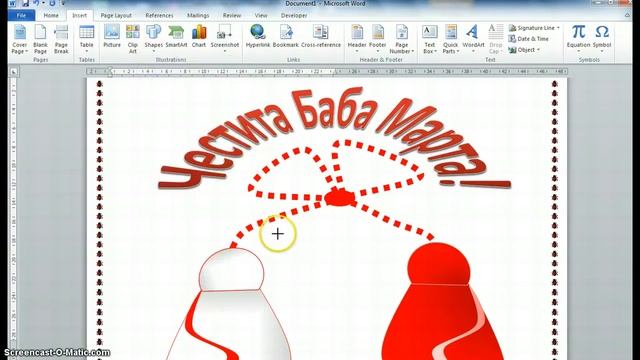Screen dimensions: 640x360
Task: Open the Header options
Action: pyautogui.click(x=357, y=40)
